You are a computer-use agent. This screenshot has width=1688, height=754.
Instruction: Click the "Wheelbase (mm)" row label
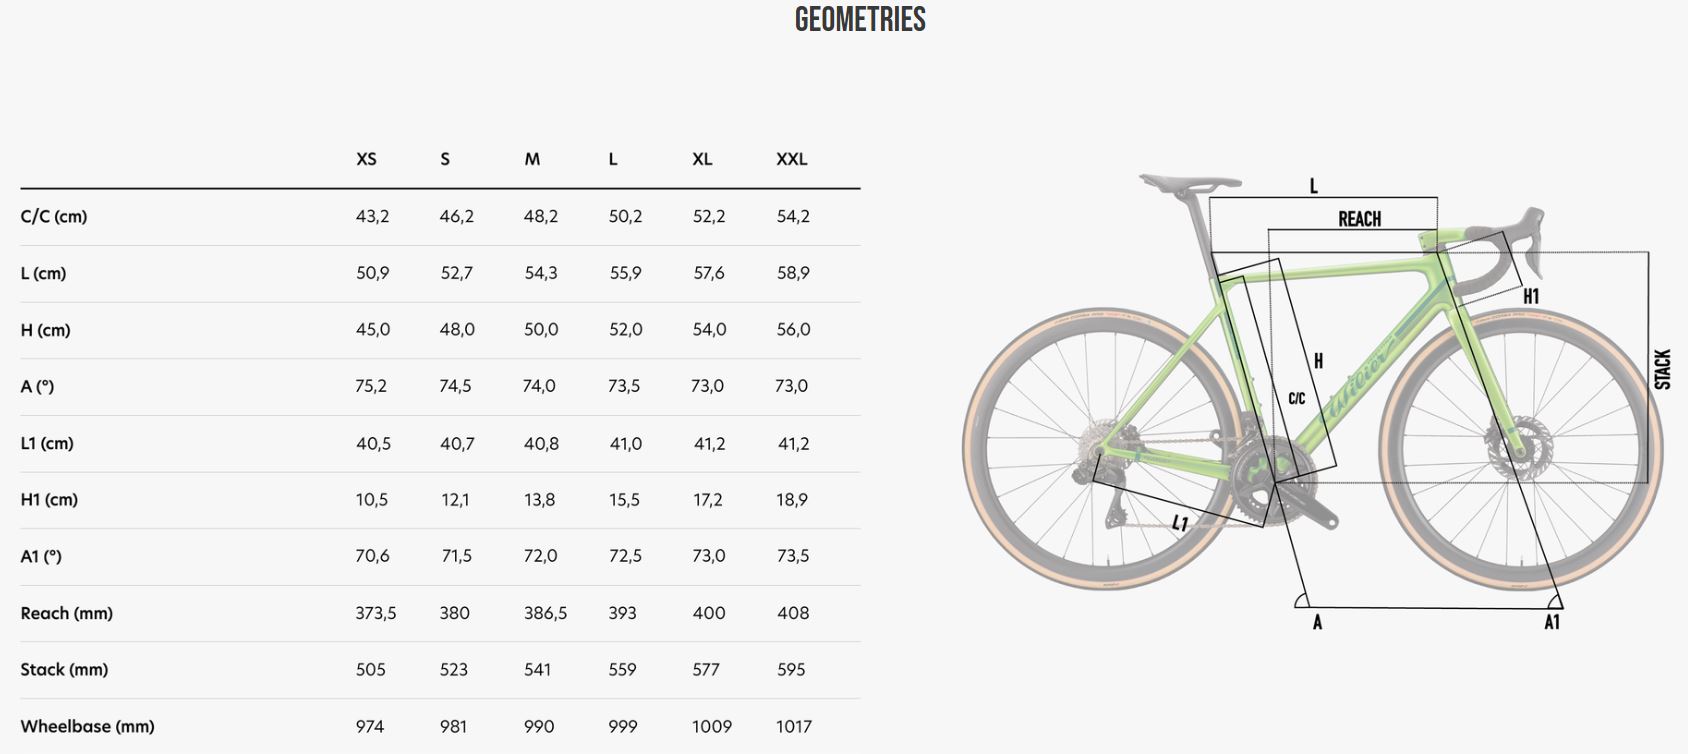87,727
